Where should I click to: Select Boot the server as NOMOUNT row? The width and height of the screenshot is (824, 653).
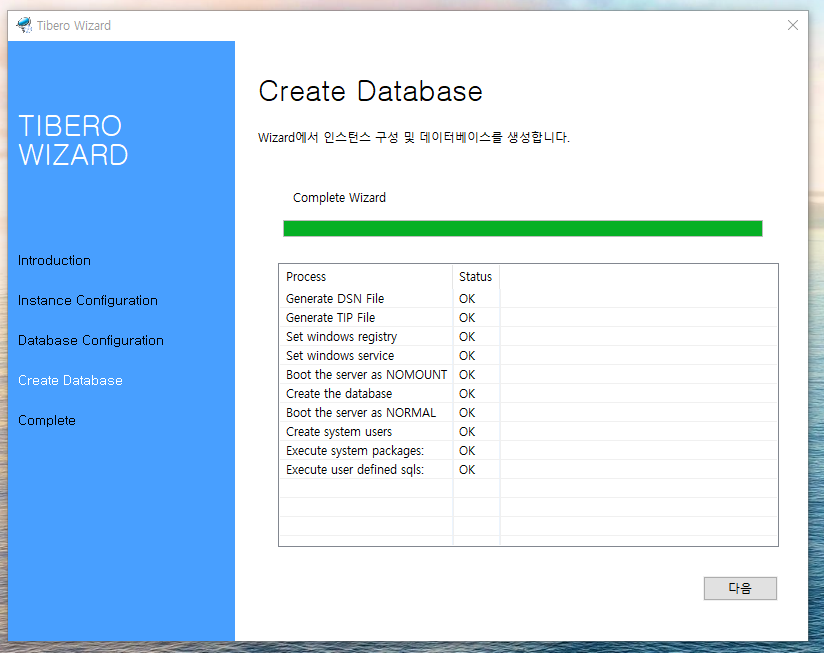[x=528, y=375]
